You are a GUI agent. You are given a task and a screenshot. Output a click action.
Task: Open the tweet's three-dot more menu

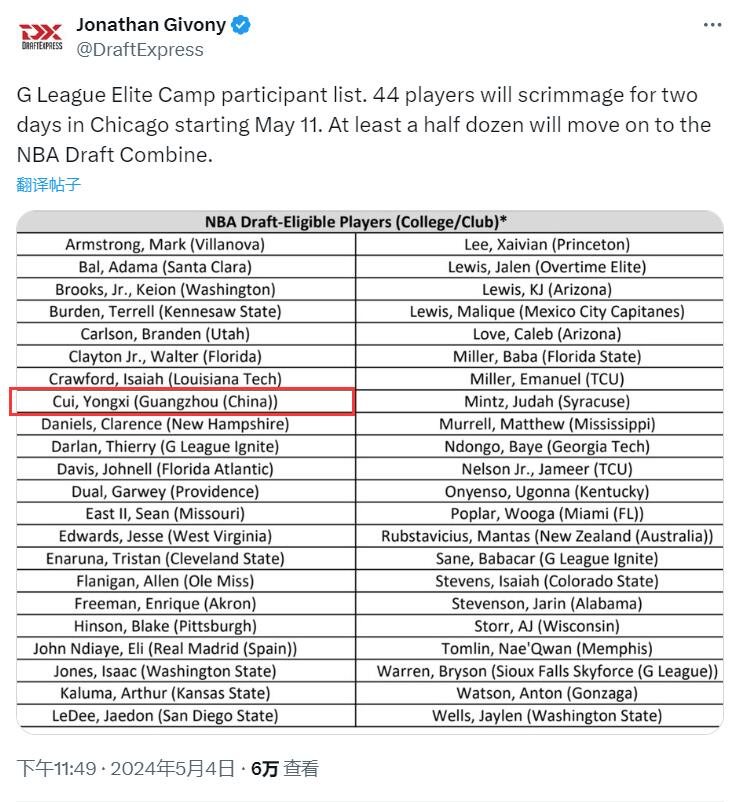711,25
